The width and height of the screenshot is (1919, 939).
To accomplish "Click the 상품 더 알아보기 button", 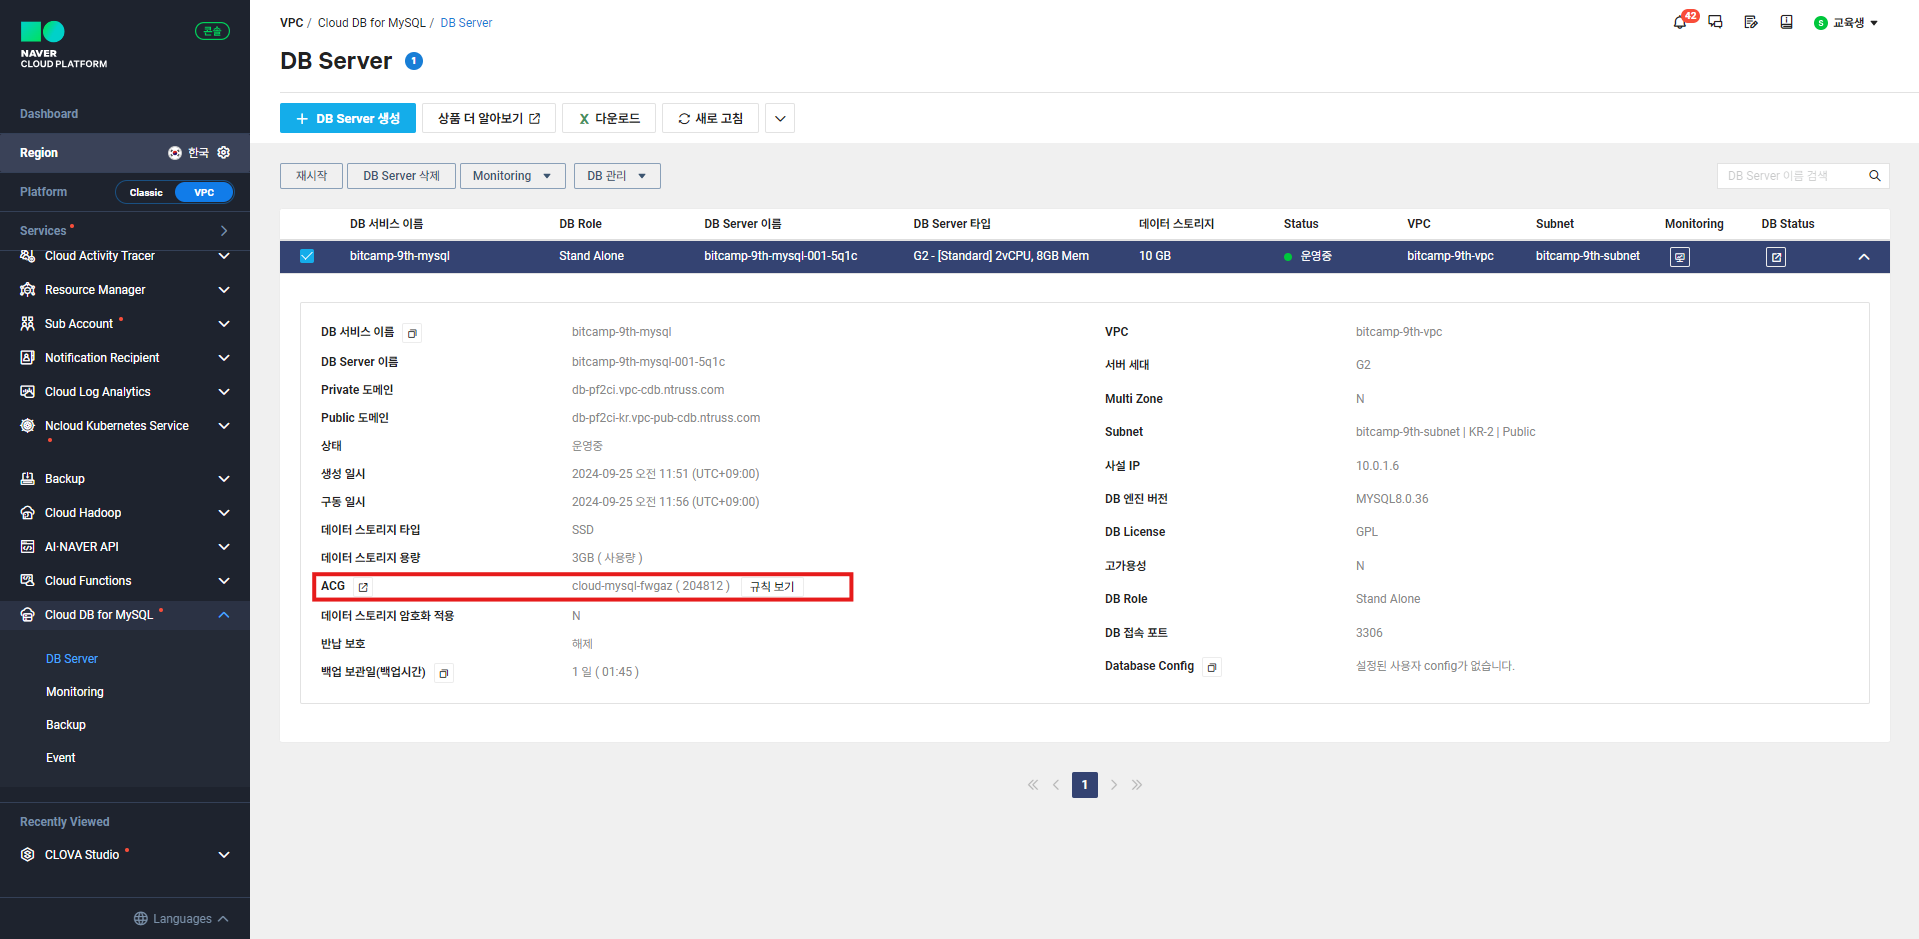I will coord(488,118).
